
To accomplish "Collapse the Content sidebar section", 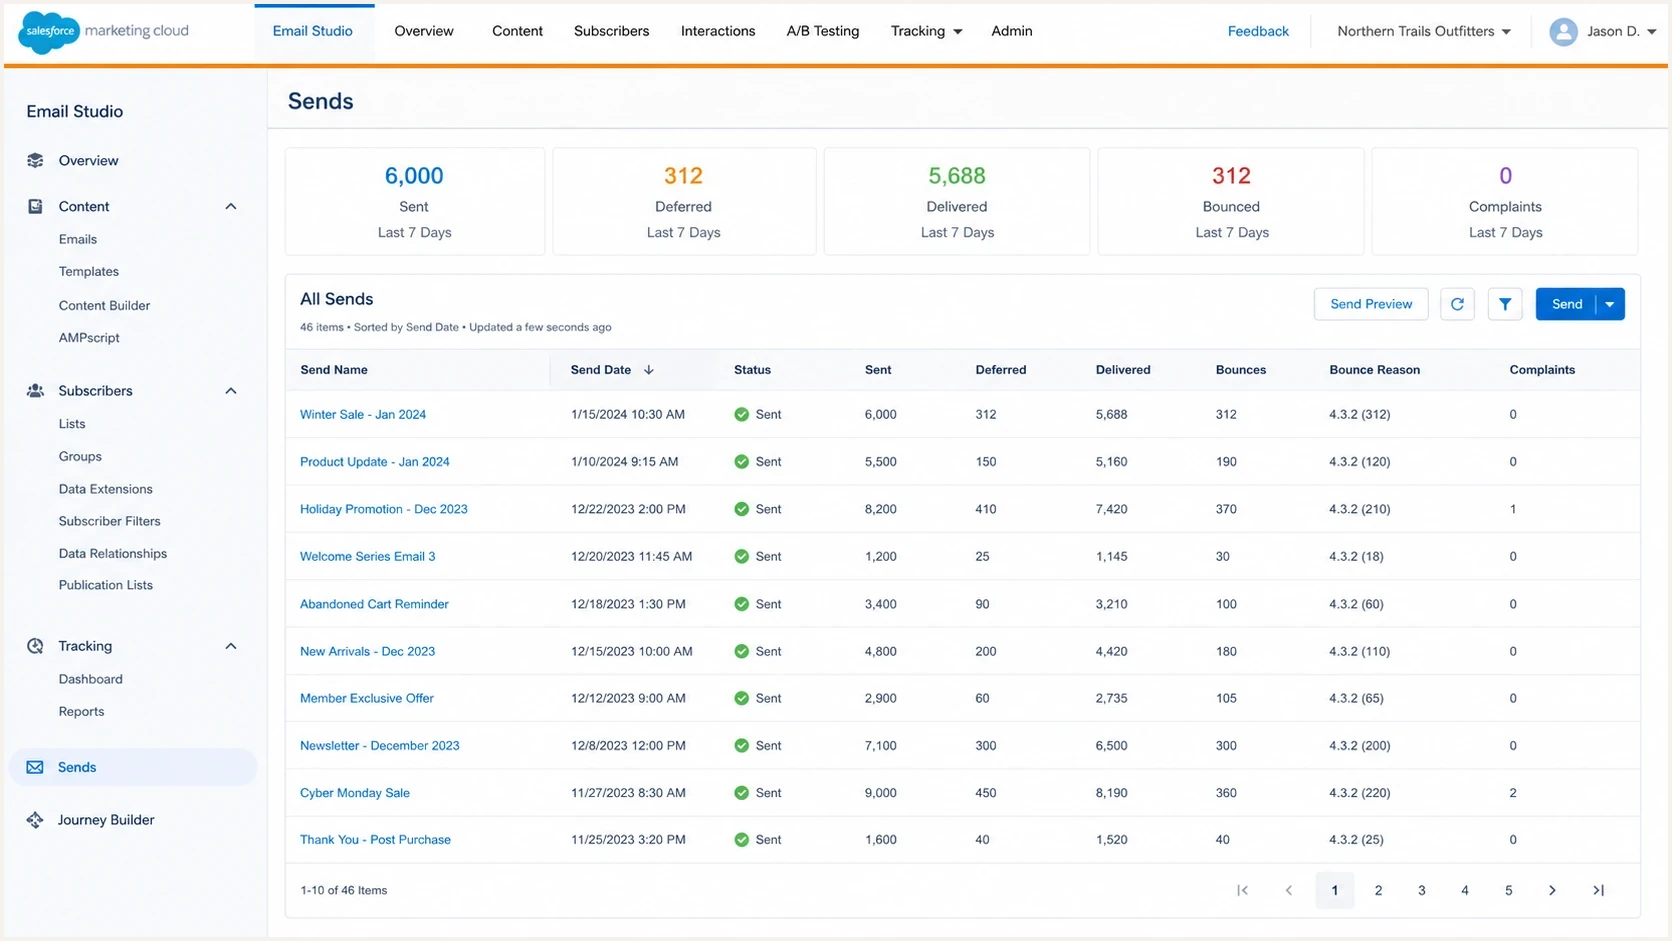I will coord(231,206).
